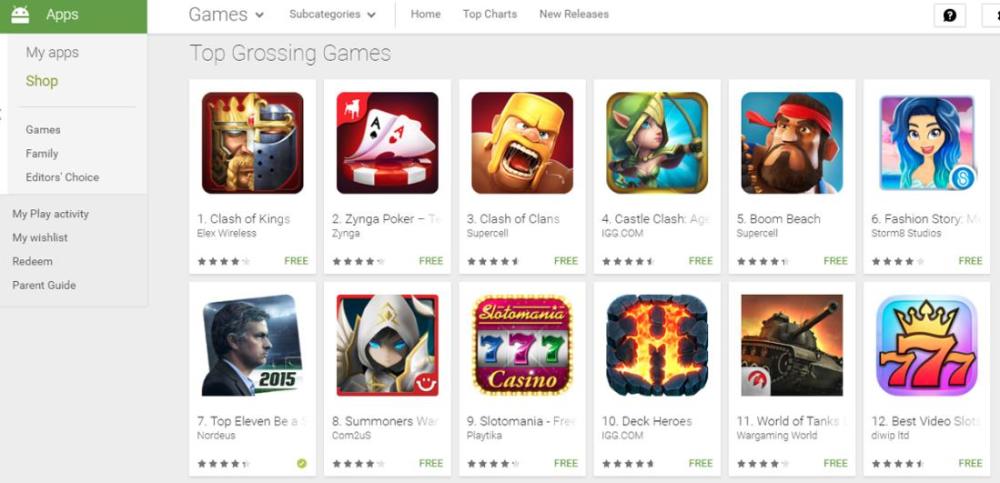Select Editors' Choice in sidebar

tap(62, 177)
